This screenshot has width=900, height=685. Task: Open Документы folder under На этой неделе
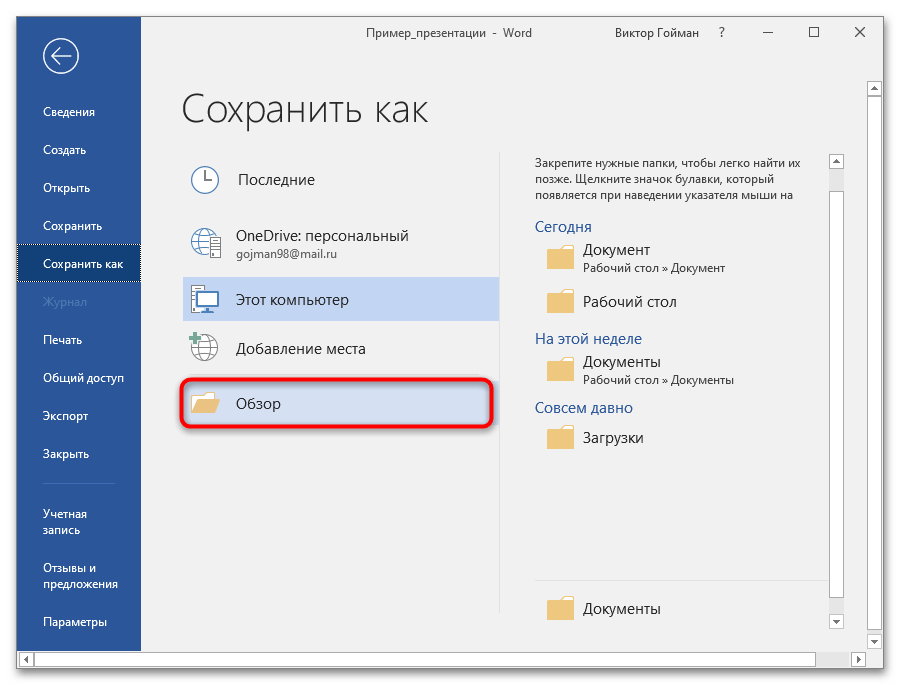click(x=681, y=370)
